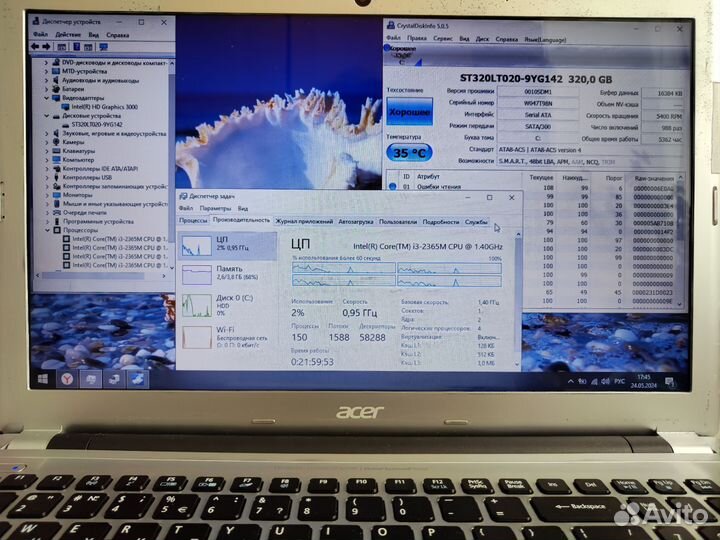Expand the DVD-дисководы category
This screenshot has width=720, height=540.
46,62
